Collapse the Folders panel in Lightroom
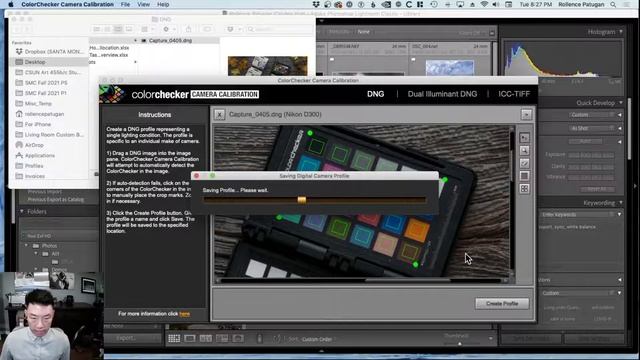The height and width of the screenshot is (360, 640). click(x=22, y=211)
